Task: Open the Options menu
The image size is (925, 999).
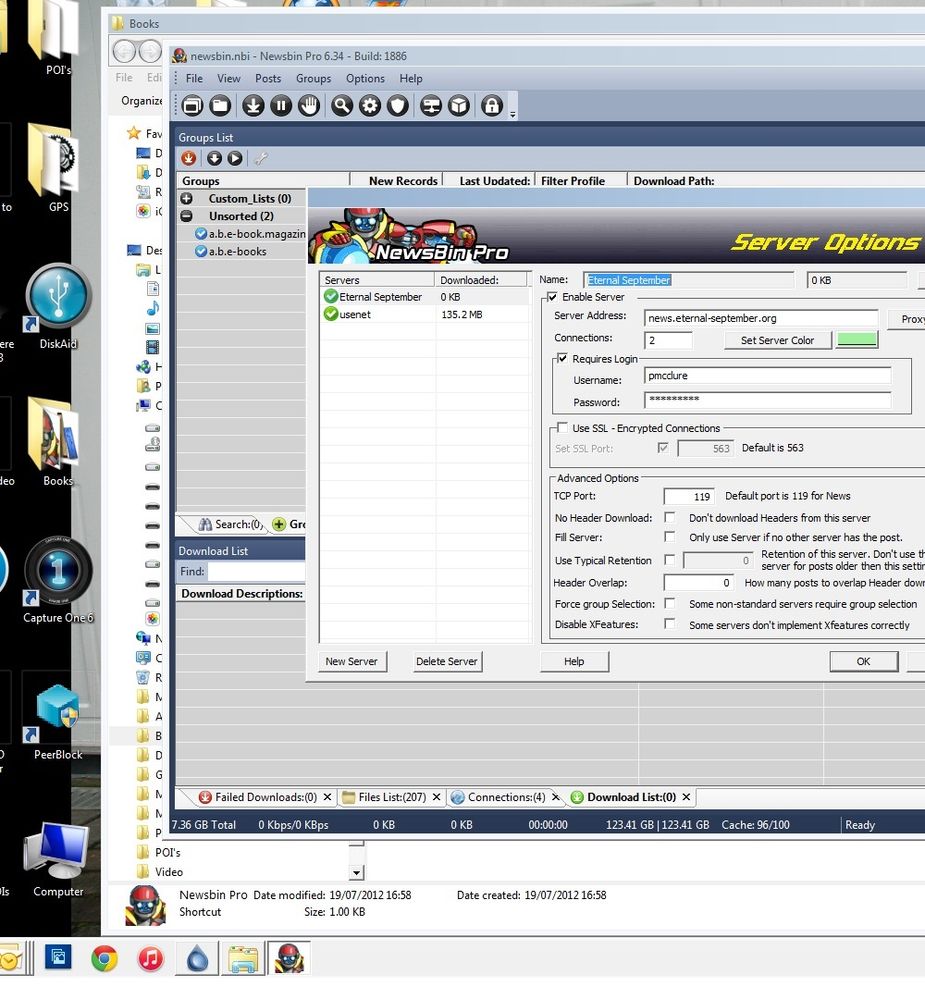Action: click(x=365, y=78)
